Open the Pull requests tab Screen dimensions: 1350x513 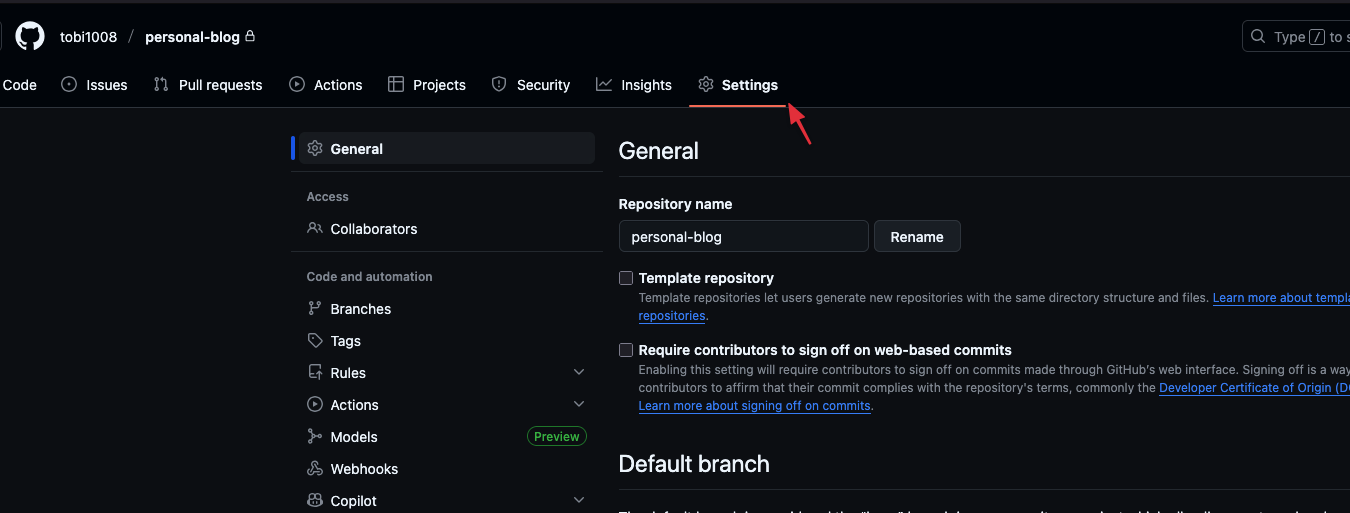208,85
